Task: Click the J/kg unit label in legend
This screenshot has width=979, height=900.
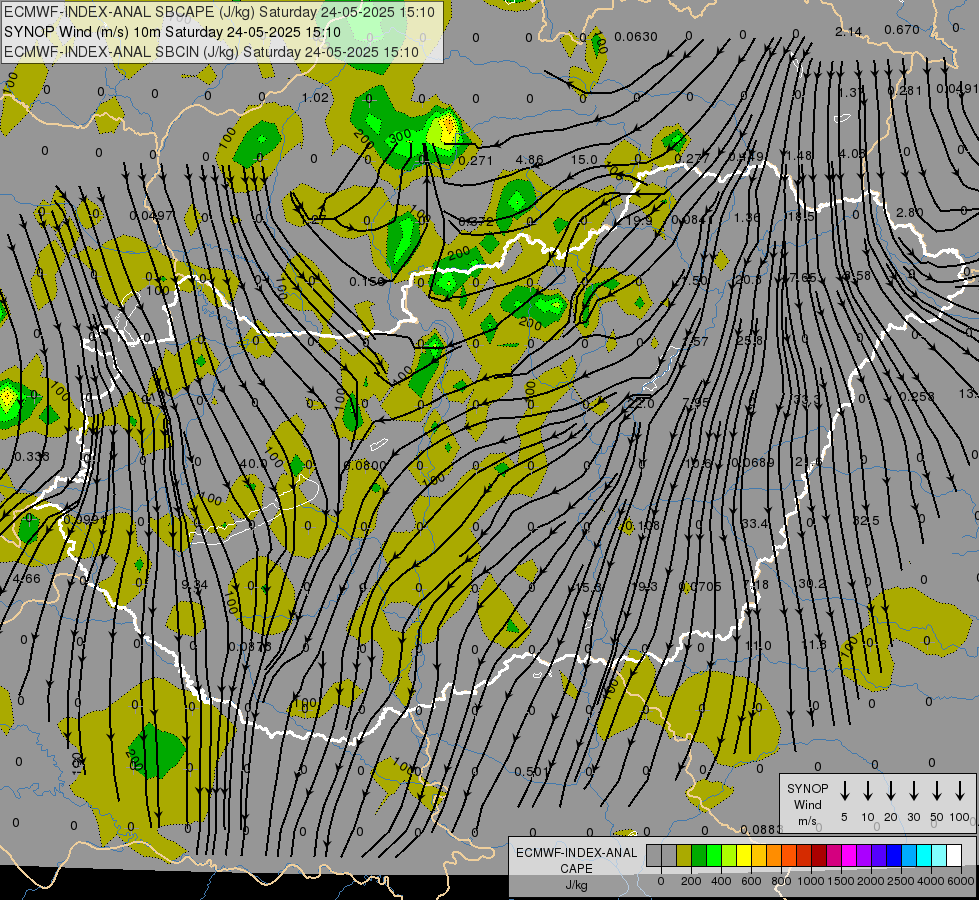Action: (x=576, y=885)
